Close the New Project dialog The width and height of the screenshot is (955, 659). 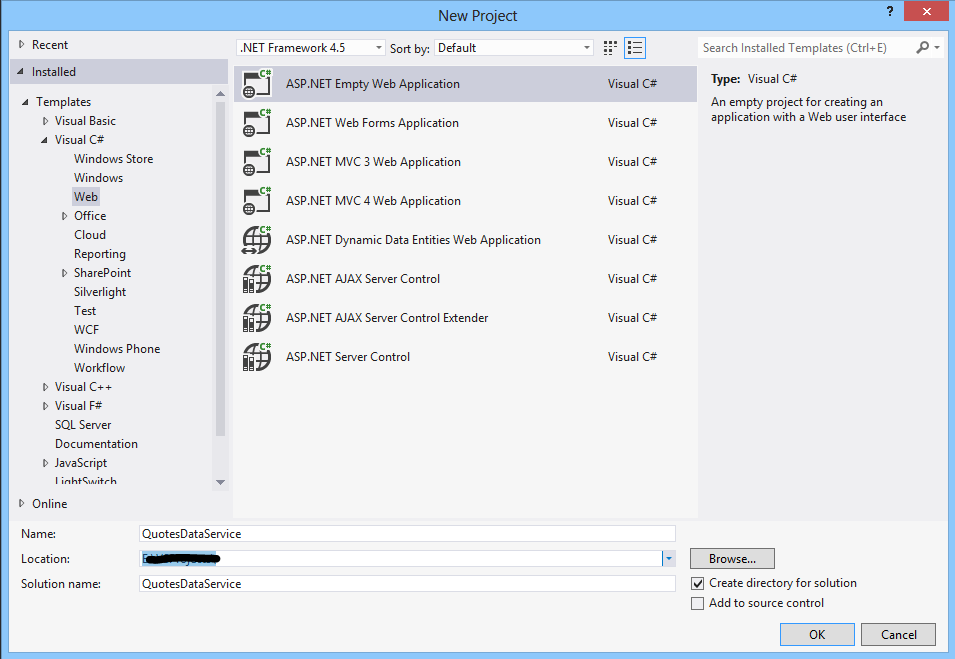(x=926, y=12)
